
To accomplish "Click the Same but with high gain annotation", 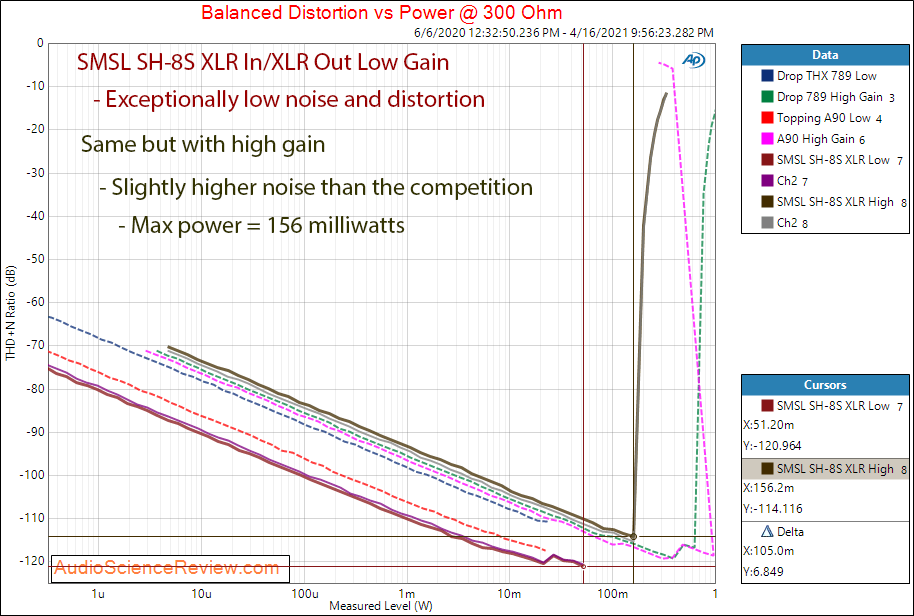I will [203, 145].
